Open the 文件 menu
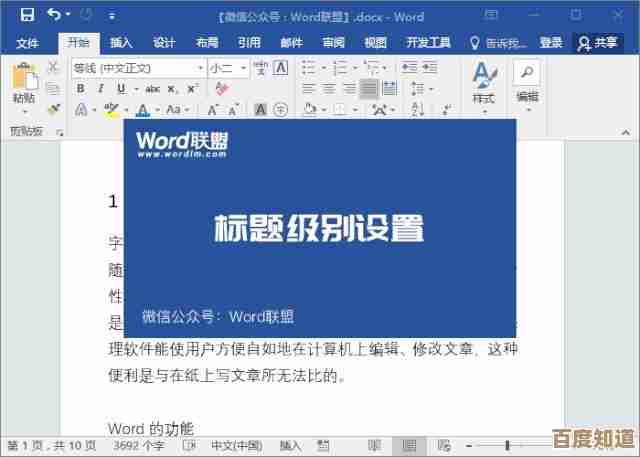Image resolution: width=640 pixels, height=457 pixels. click(x=27, y=43)
